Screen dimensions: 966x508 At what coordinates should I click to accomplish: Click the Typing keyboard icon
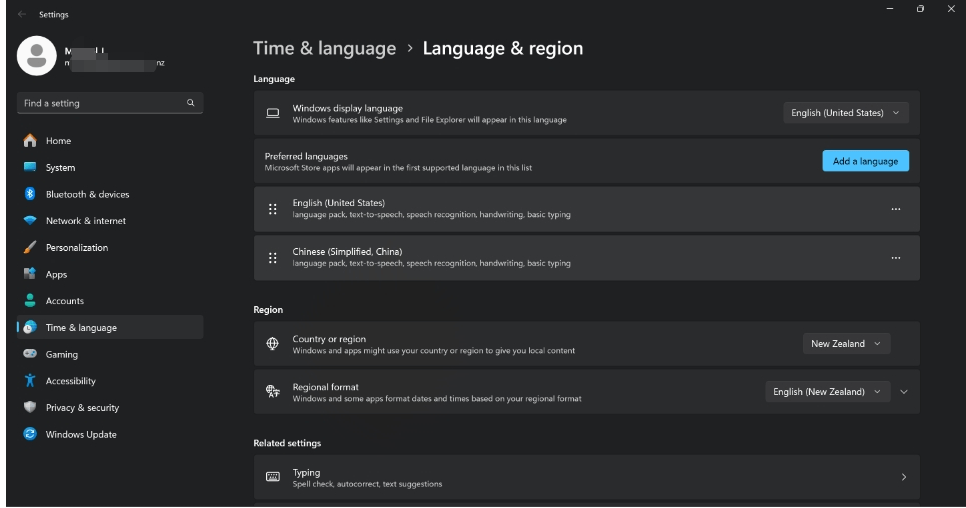(272, 477)
